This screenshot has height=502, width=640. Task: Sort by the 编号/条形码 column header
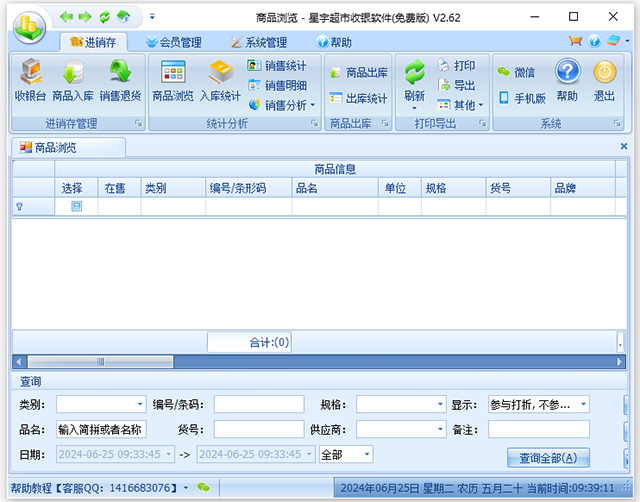[249, 188]
